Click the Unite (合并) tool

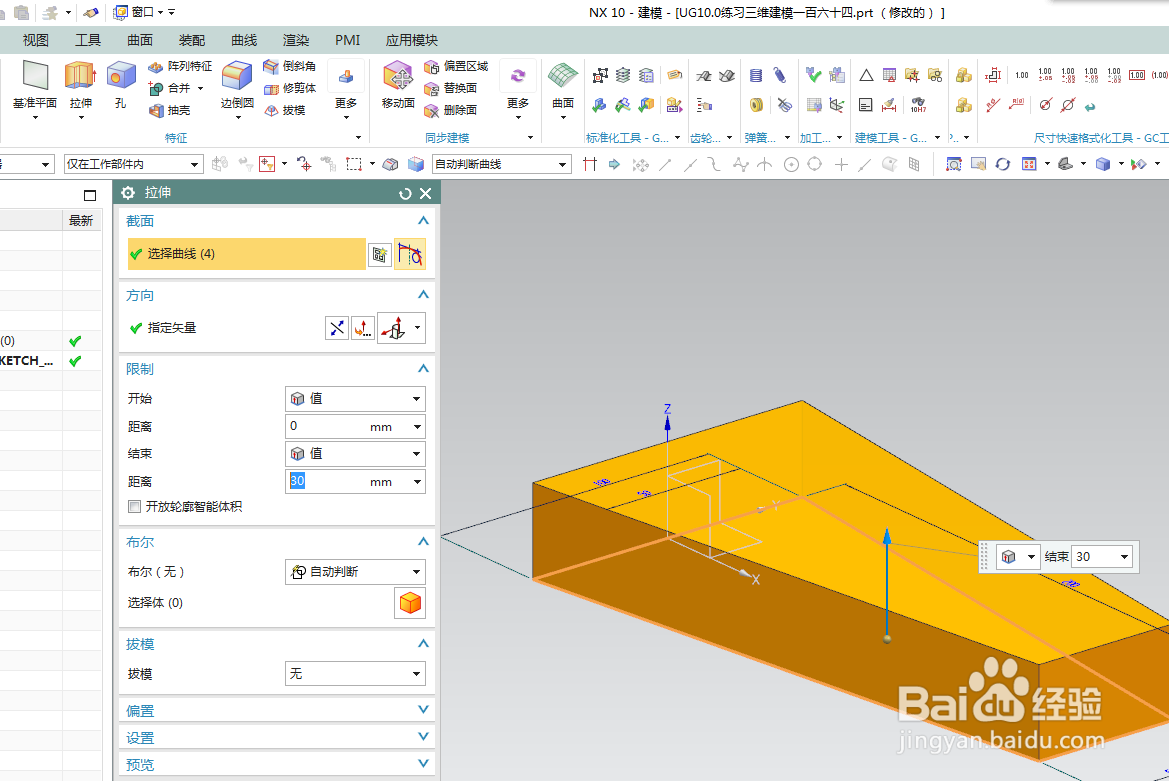[x=171, y=88]
